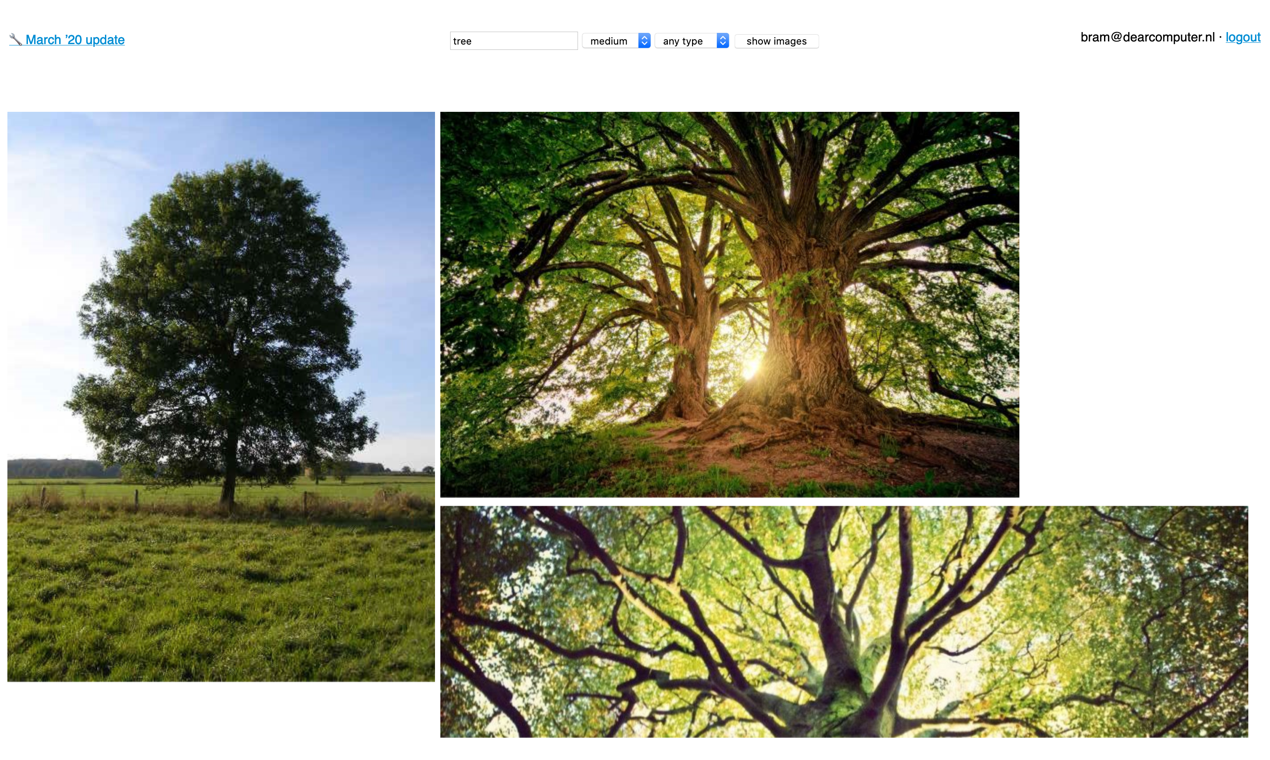Click the up arrow of the type stepper

coord(723,36)
